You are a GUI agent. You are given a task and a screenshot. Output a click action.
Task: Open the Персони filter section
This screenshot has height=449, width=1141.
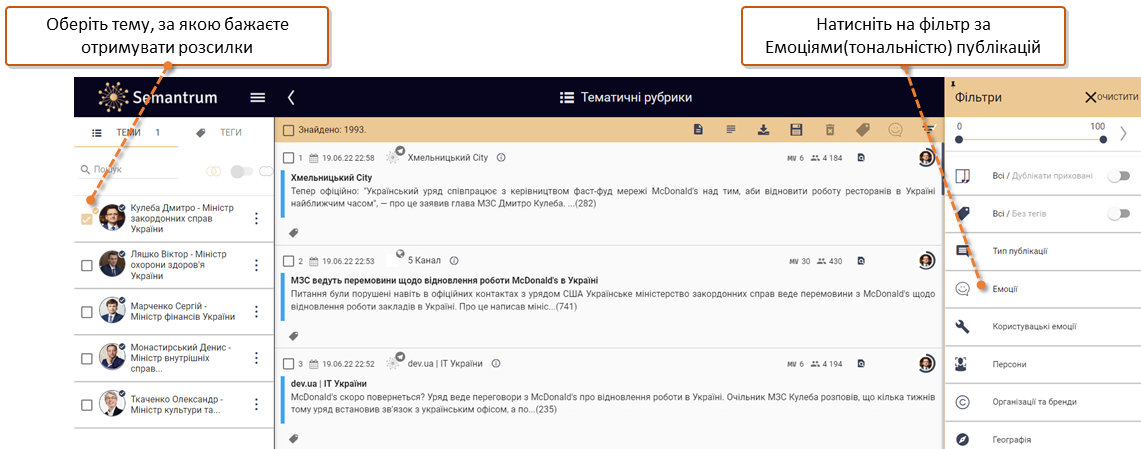1043,365
